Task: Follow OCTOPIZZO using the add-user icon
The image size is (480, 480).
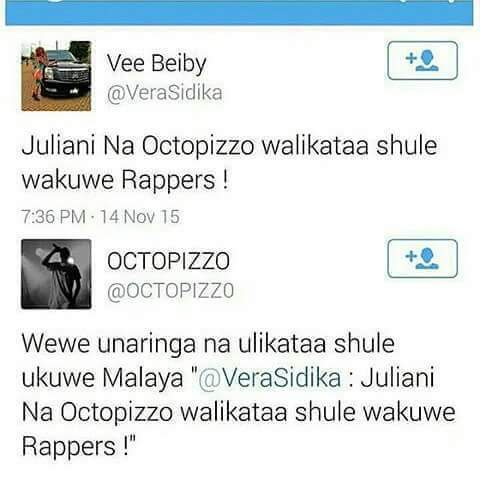Action: click(422, 258)
